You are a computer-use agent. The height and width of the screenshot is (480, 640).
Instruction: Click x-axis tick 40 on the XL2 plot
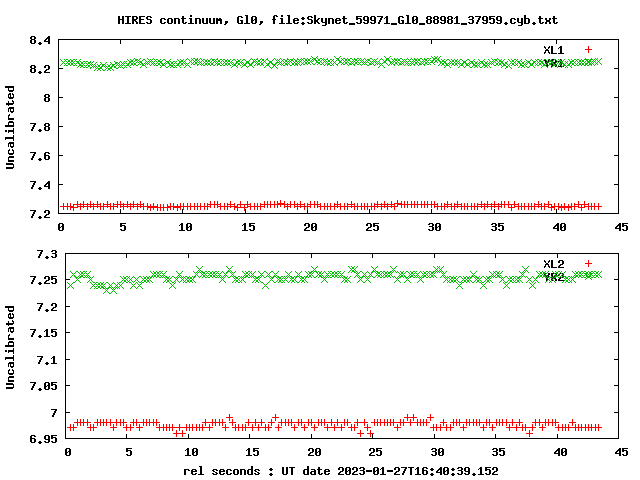560,452
